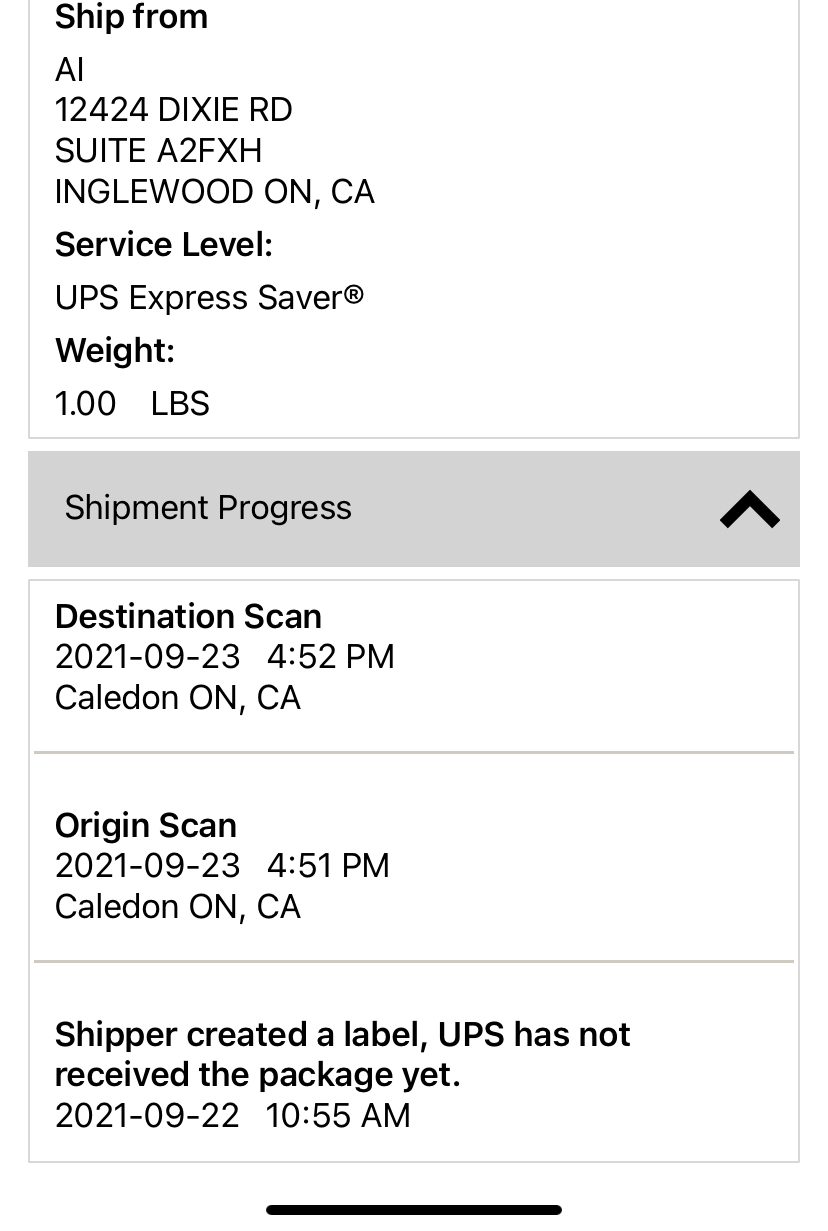Image resolution: width=828 pixels, height=1231 pixels.
Task: Select the UPS Express Saver service text
Action: pos(209,298)
